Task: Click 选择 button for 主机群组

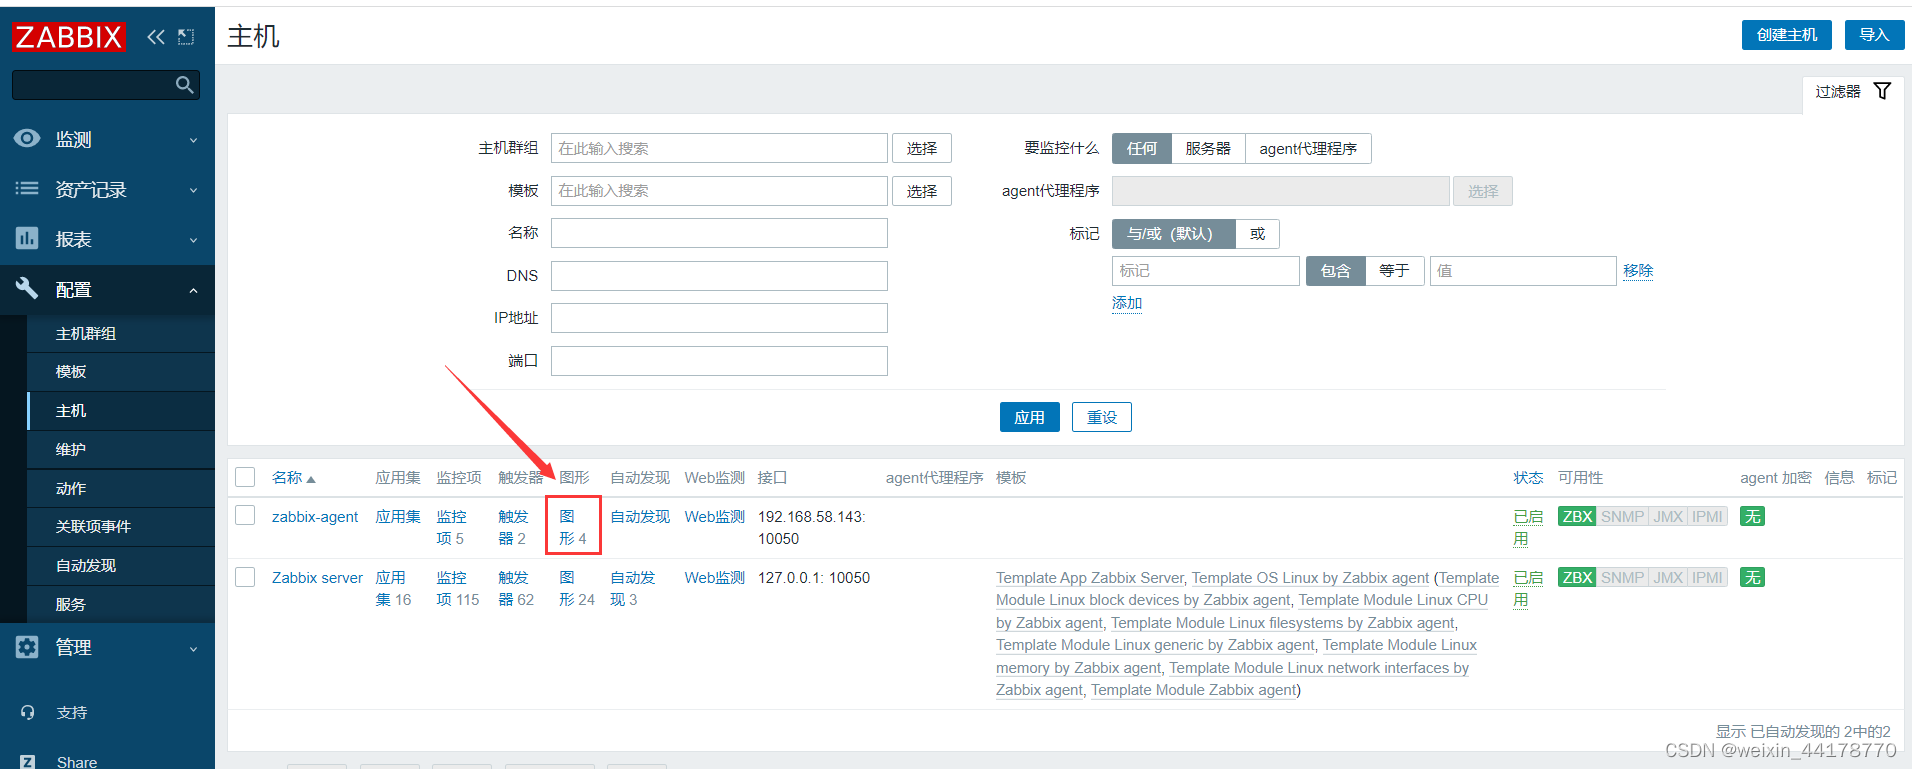Action: (922, 148)
